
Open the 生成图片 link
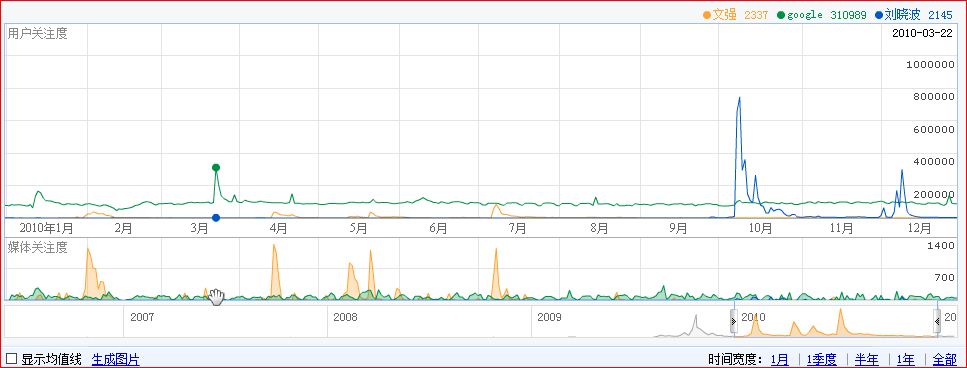pyautogui.click(x=116, y=359)
